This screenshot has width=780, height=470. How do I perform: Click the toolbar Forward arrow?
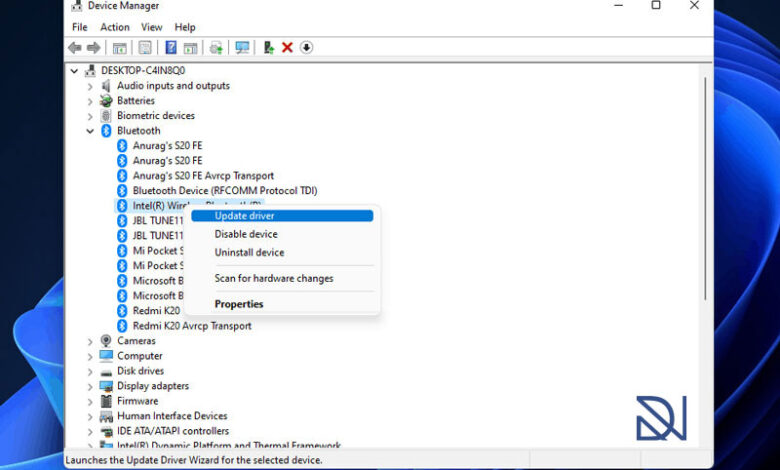pos(94,48)
